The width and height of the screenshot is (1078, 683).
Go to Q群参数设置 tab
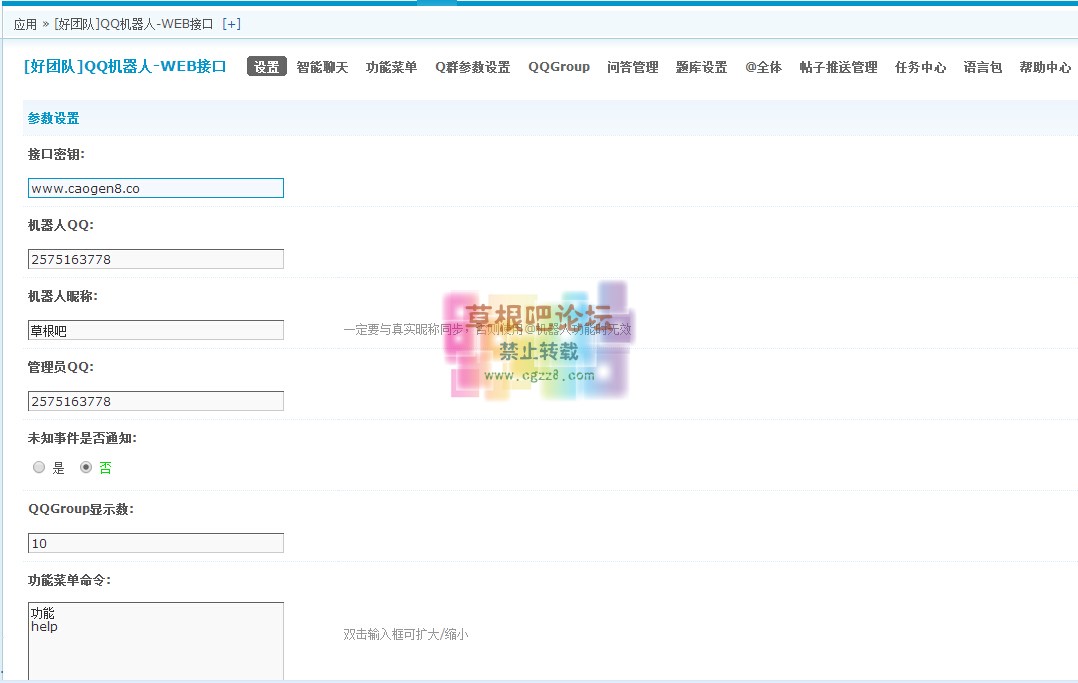point(472,68)
